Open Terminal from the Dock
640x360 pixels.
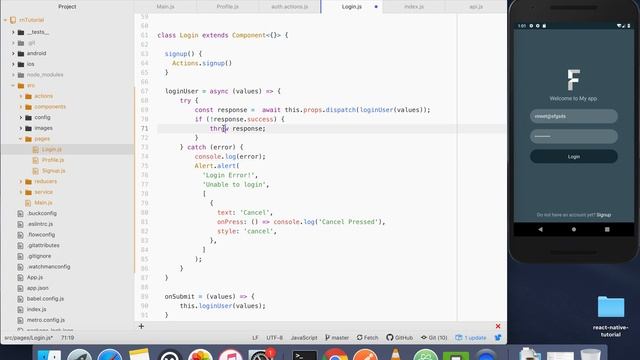click(305, 354)
